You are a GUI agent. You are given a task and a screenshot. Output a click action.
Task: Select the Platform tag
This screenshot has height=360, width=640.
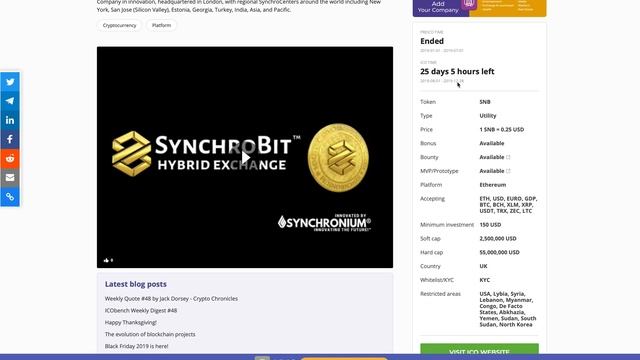(x=161, y=25)
